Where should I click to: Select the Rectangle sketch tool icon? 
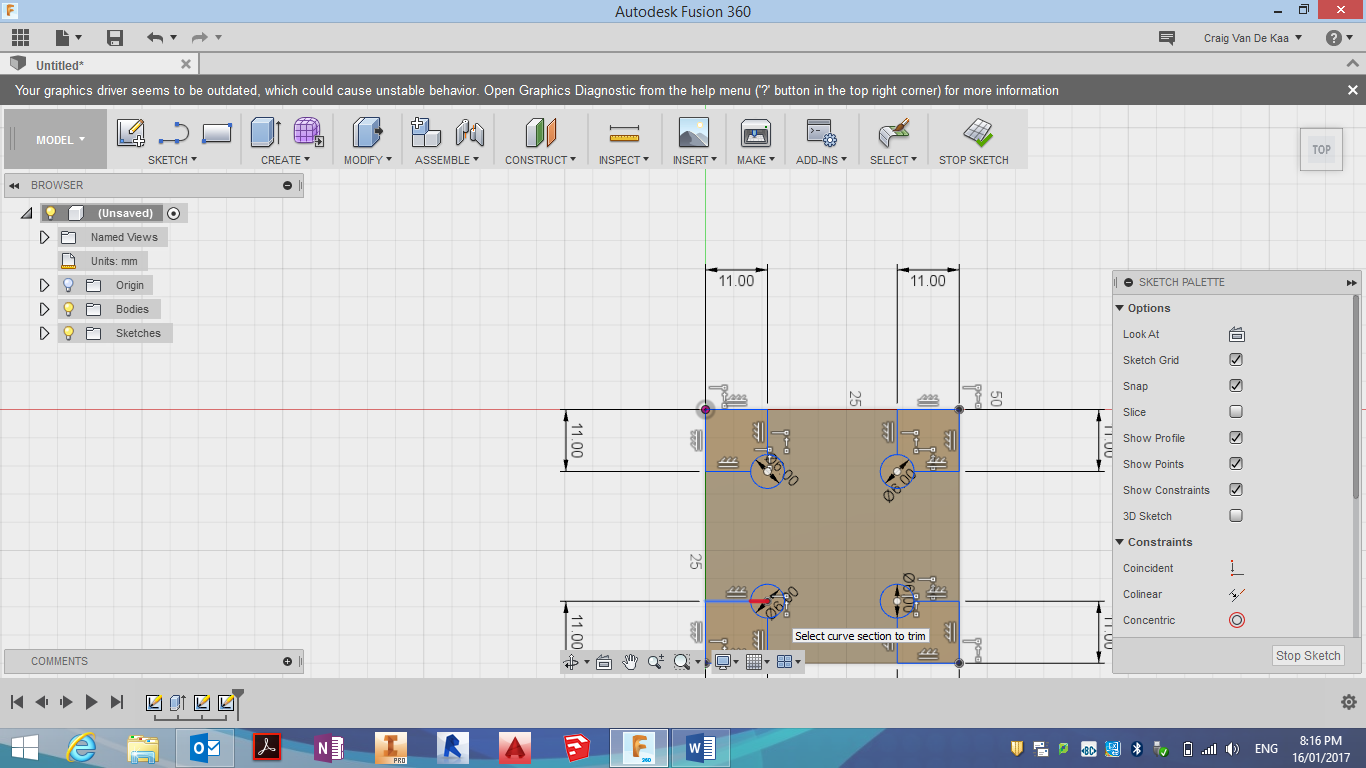click(217, 132)
